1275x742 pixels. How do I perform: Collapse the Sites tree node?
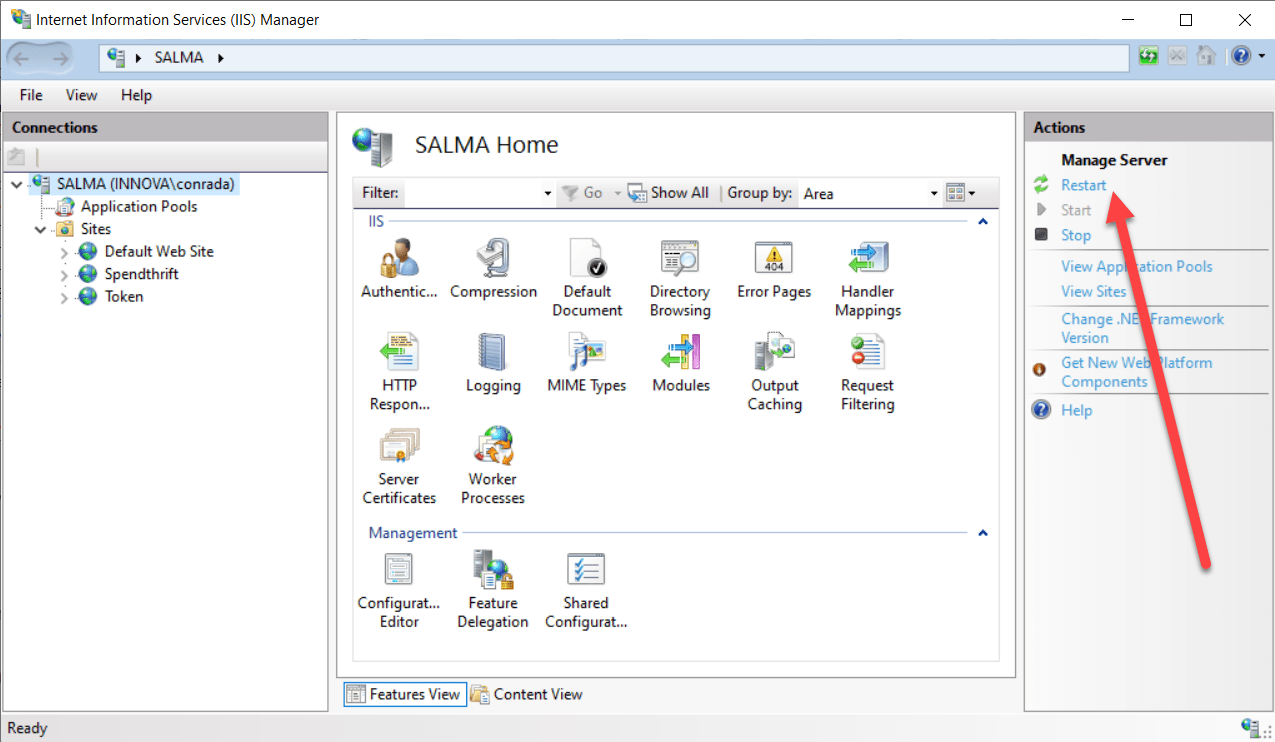tap(41, 230)
